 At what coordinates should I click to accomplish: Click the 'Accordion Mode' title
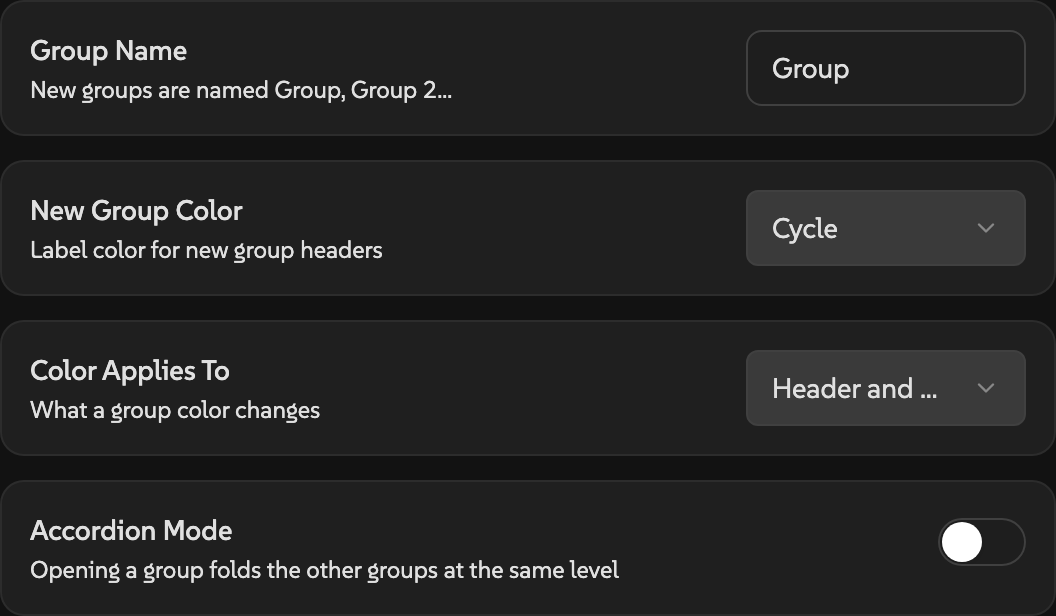click(131, 531)
